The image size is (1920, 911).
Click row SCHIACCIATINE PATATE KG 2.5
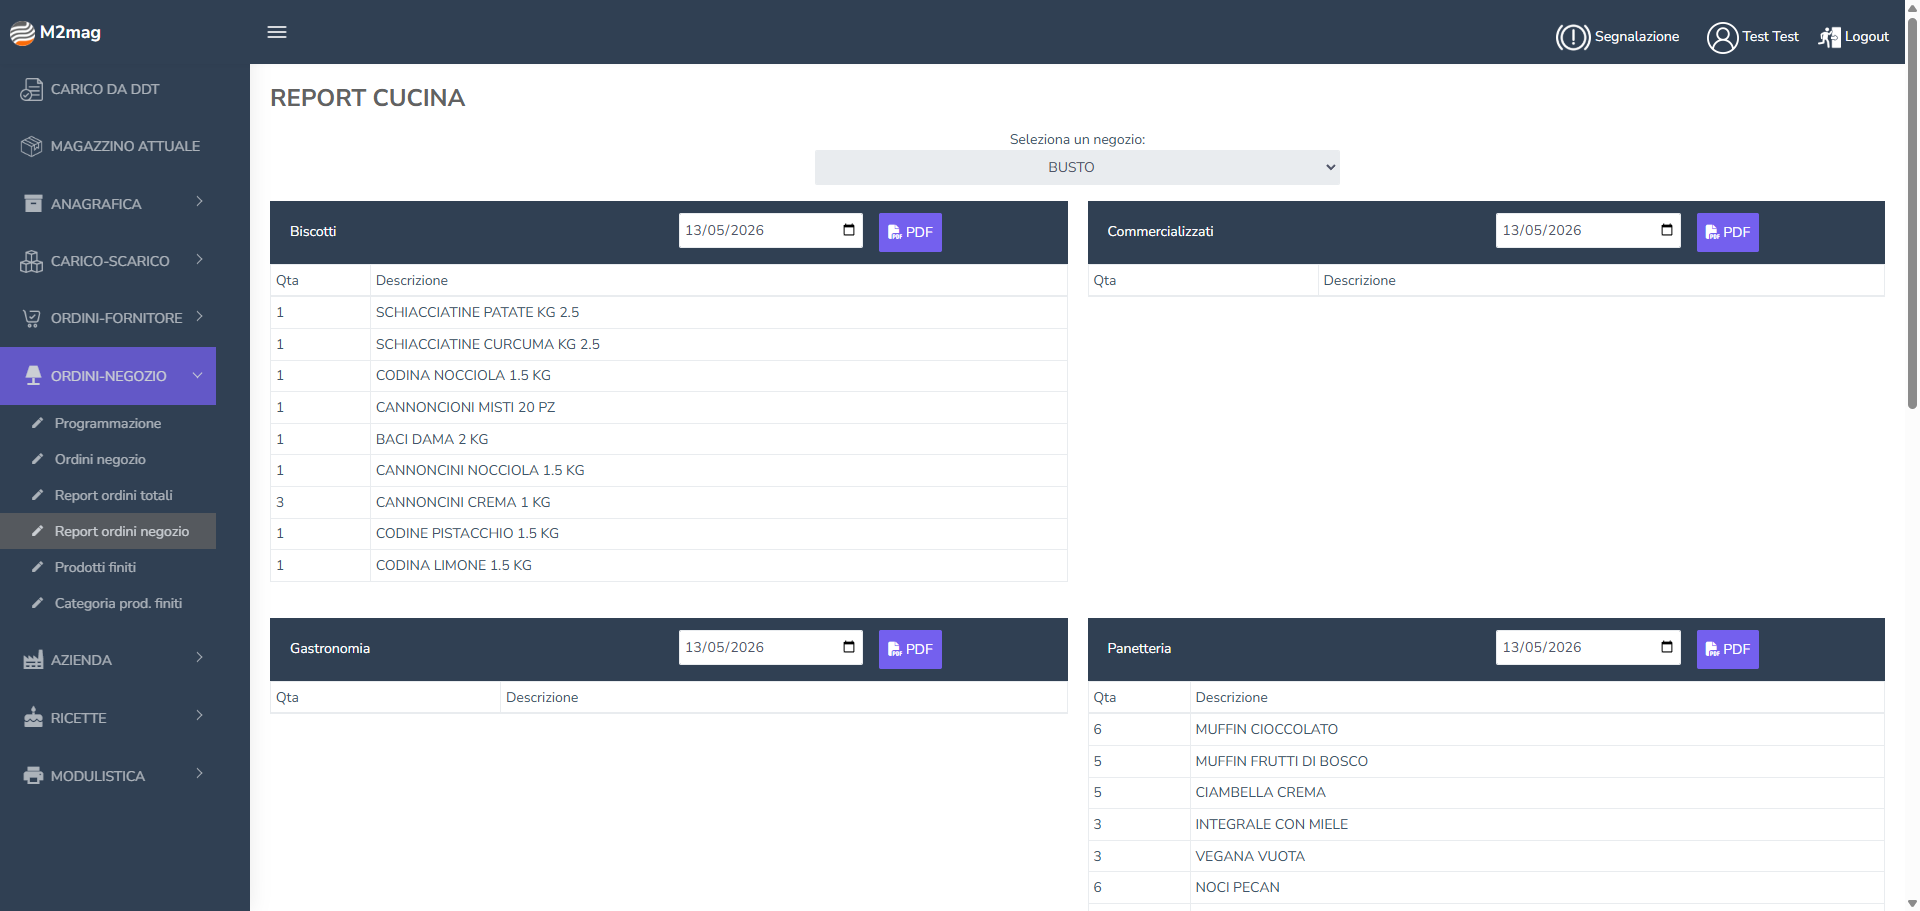(x=668, y=312)
